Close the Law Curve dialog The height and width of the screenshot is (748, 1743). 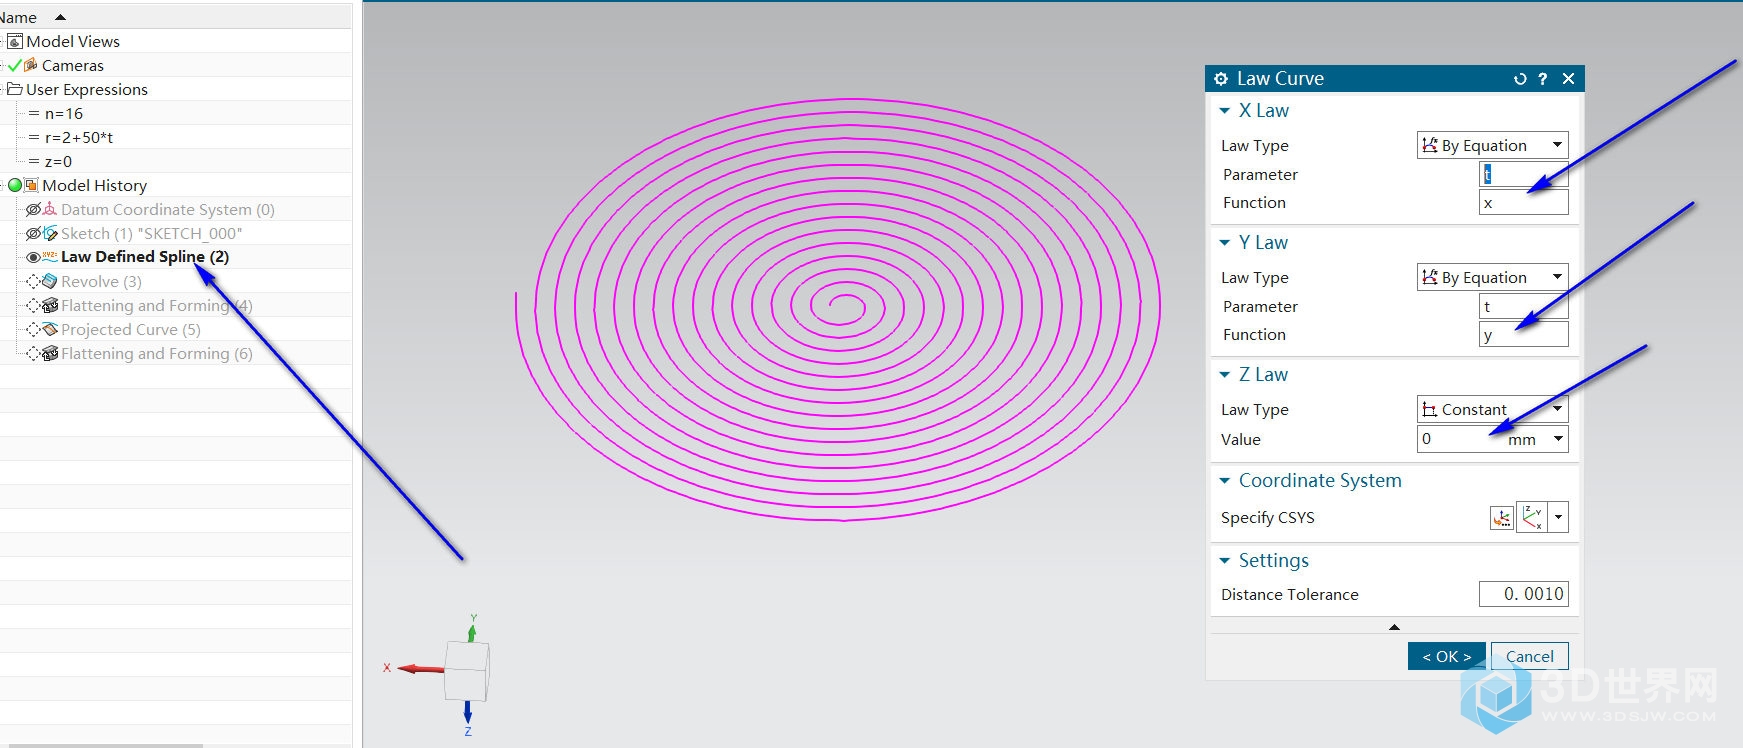coord(1568,78)
